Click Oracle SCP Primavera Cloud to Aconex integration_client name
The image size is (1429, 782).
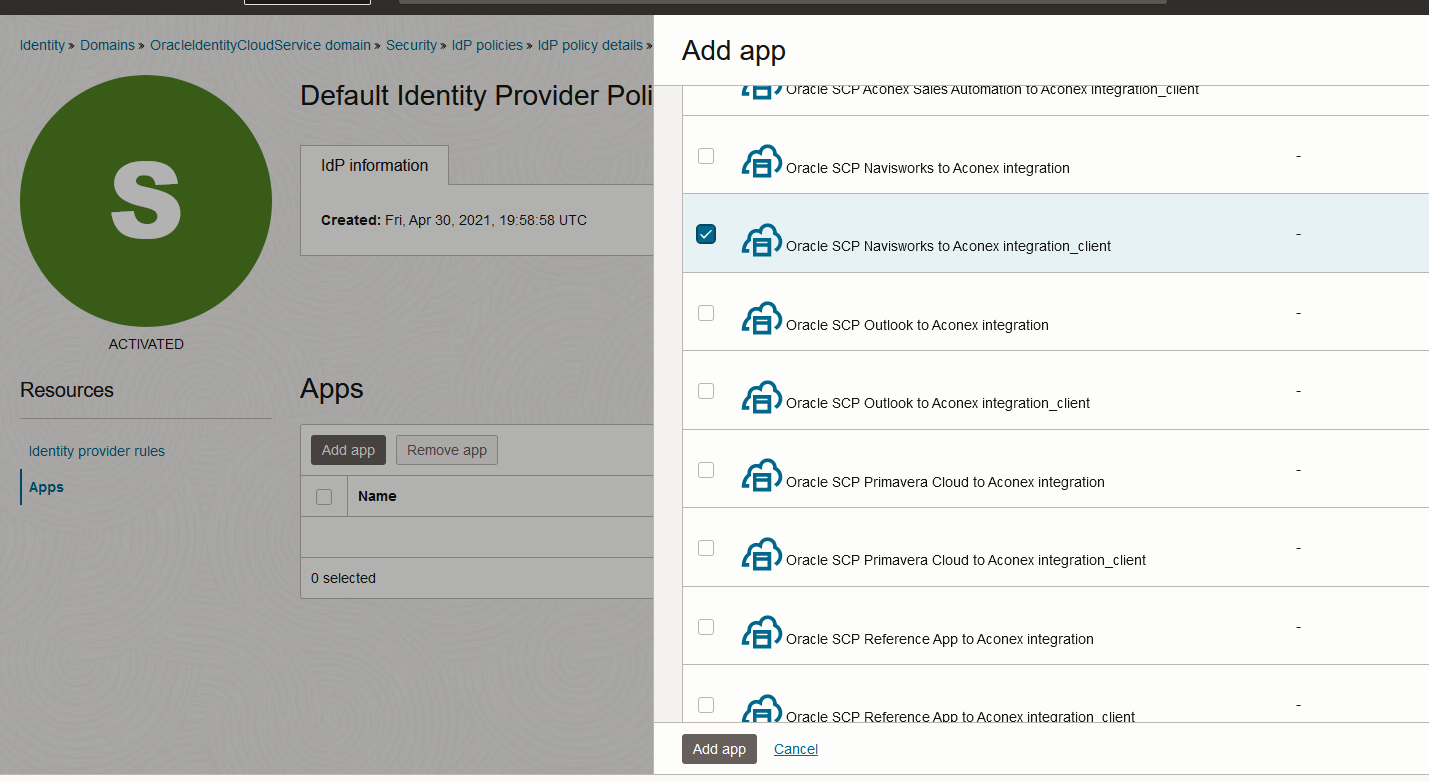point(966,560)
